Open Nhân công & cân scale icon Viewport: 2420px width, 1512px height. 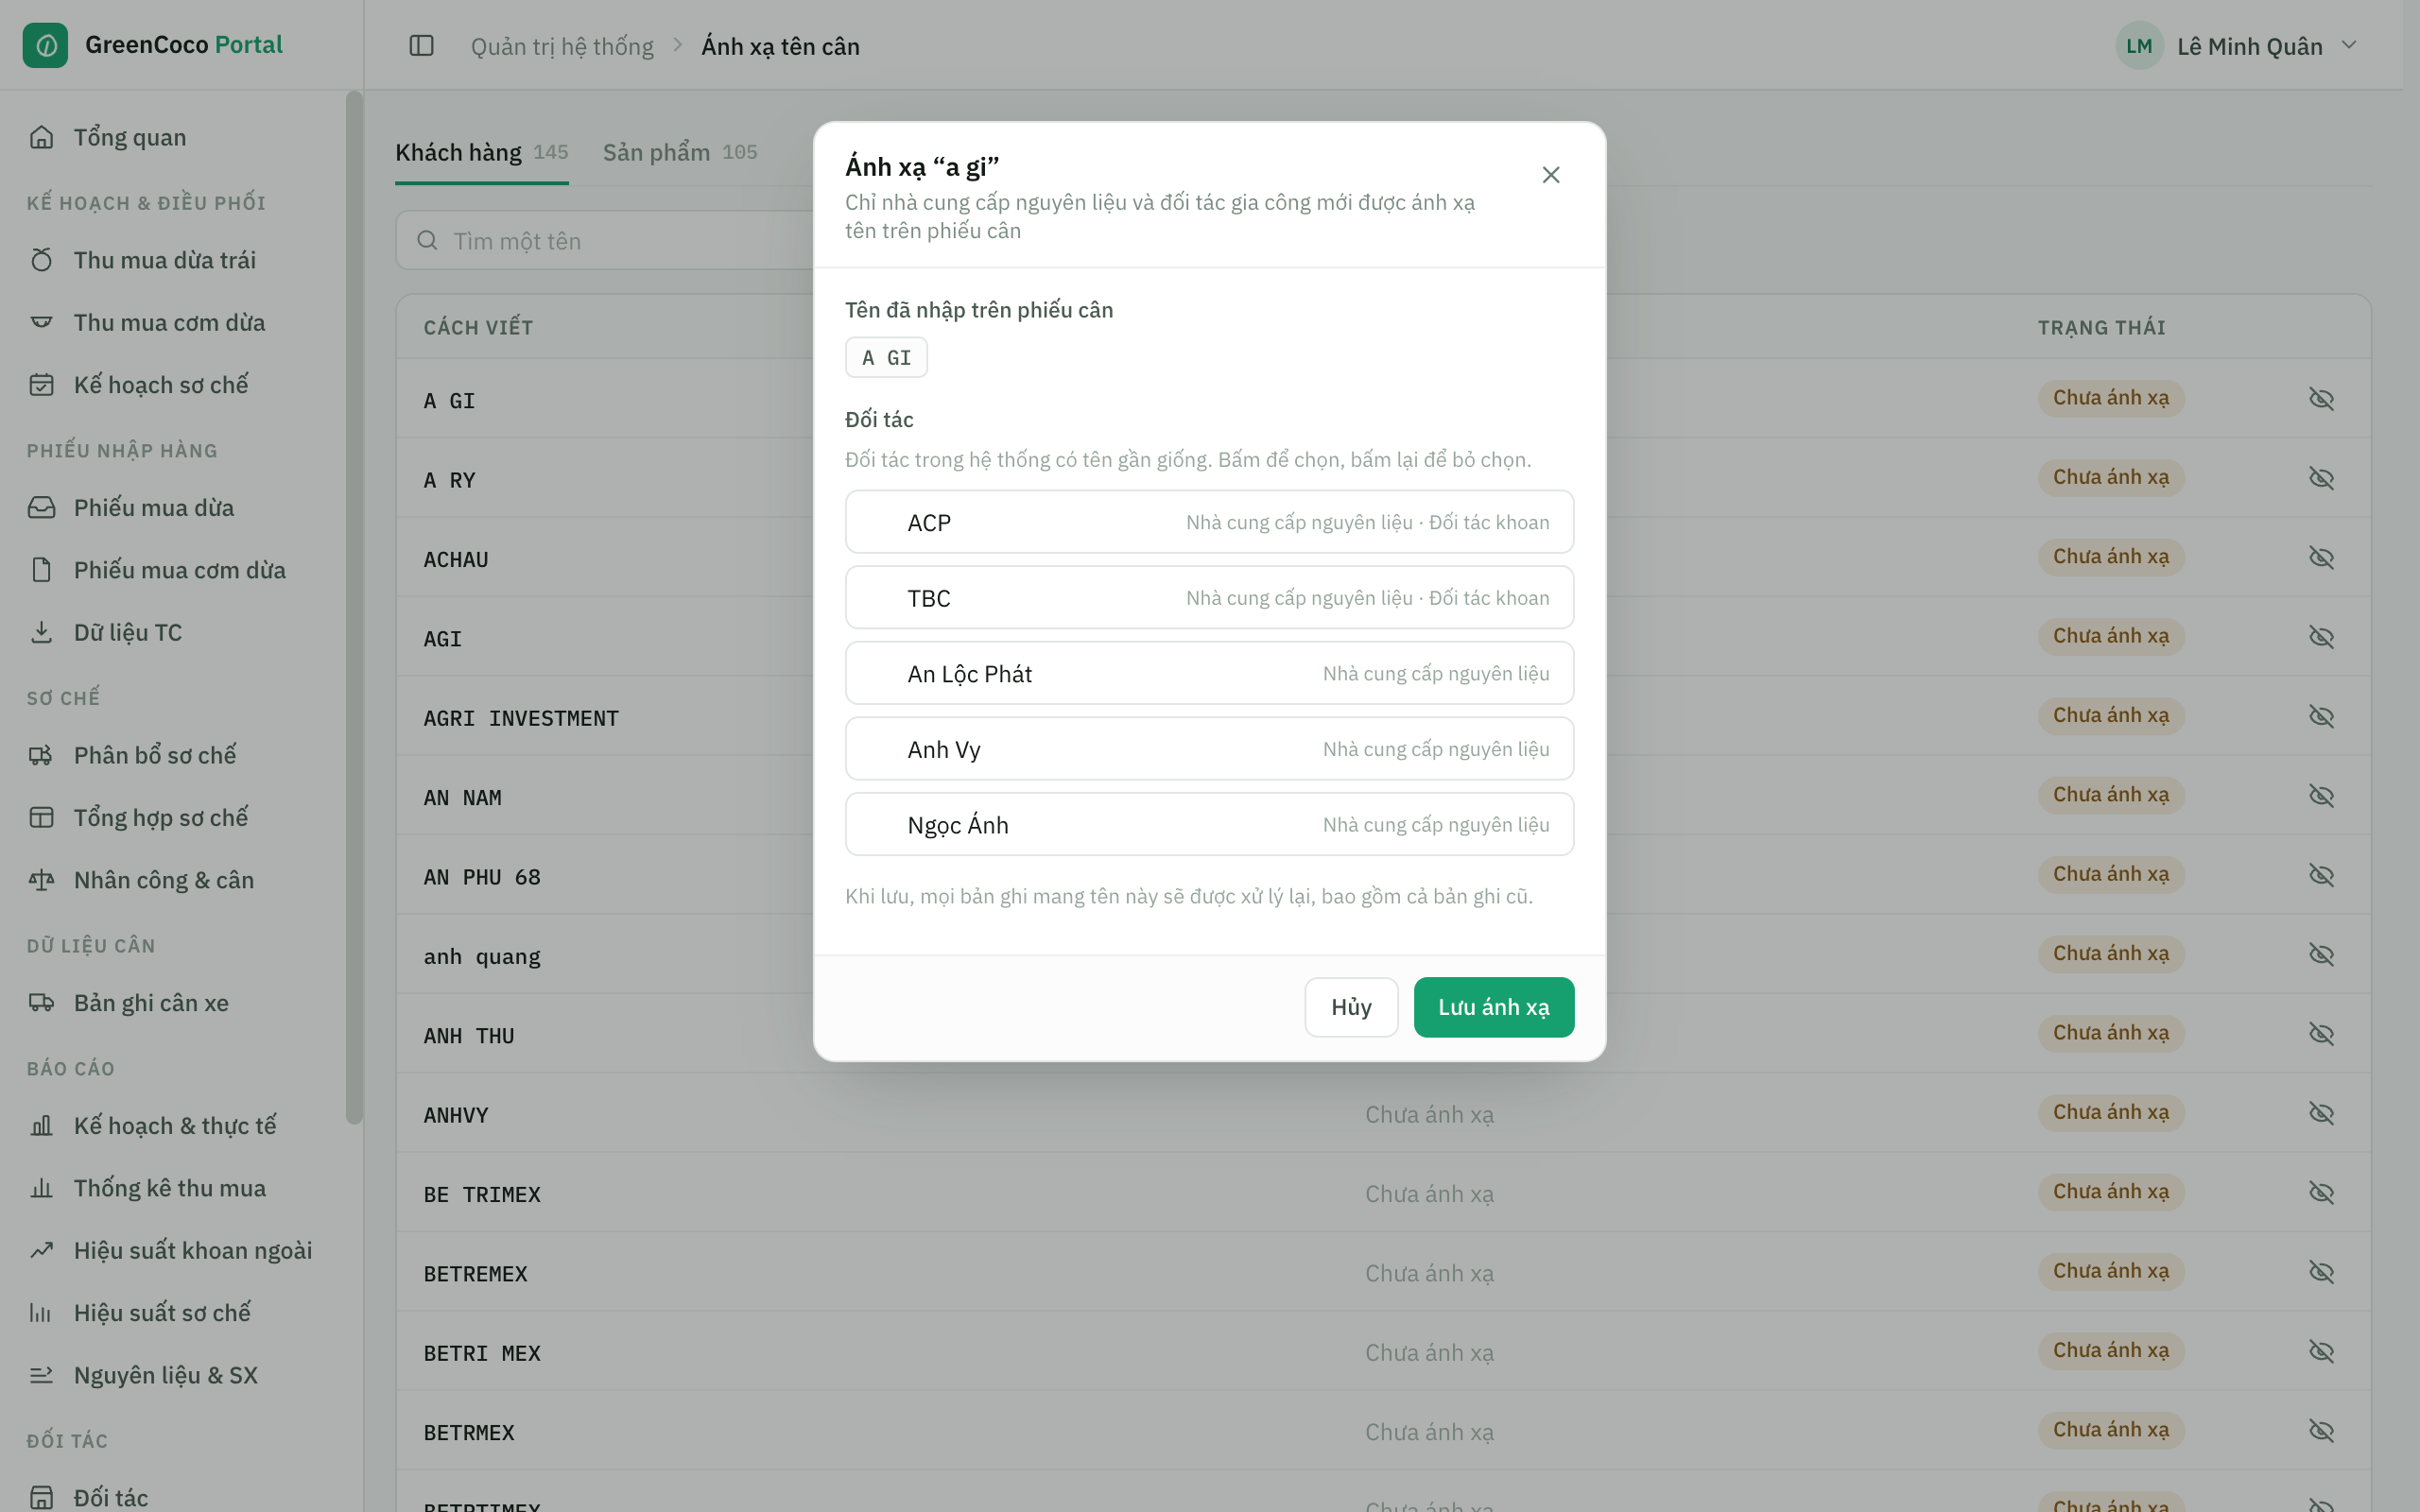(41, 880)
